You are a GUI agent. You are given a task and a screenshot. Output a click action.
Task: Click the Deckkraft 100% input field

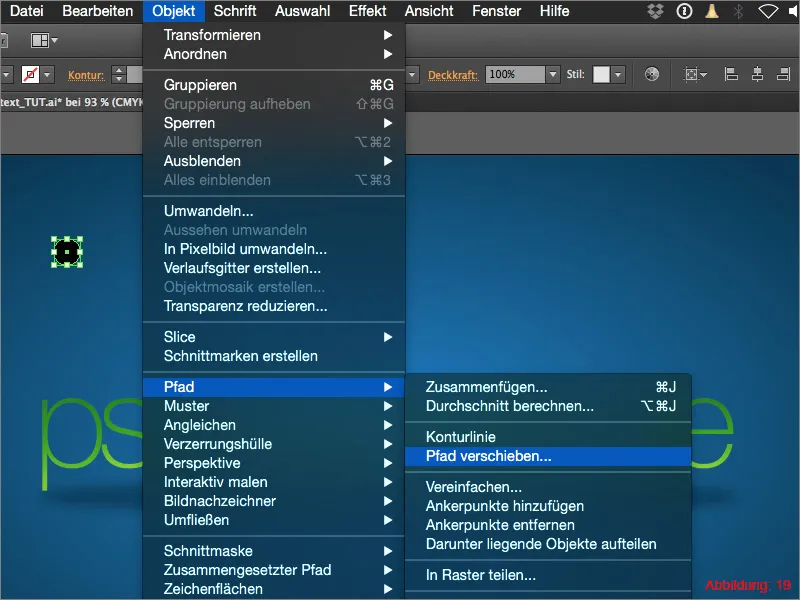point(515,74)
